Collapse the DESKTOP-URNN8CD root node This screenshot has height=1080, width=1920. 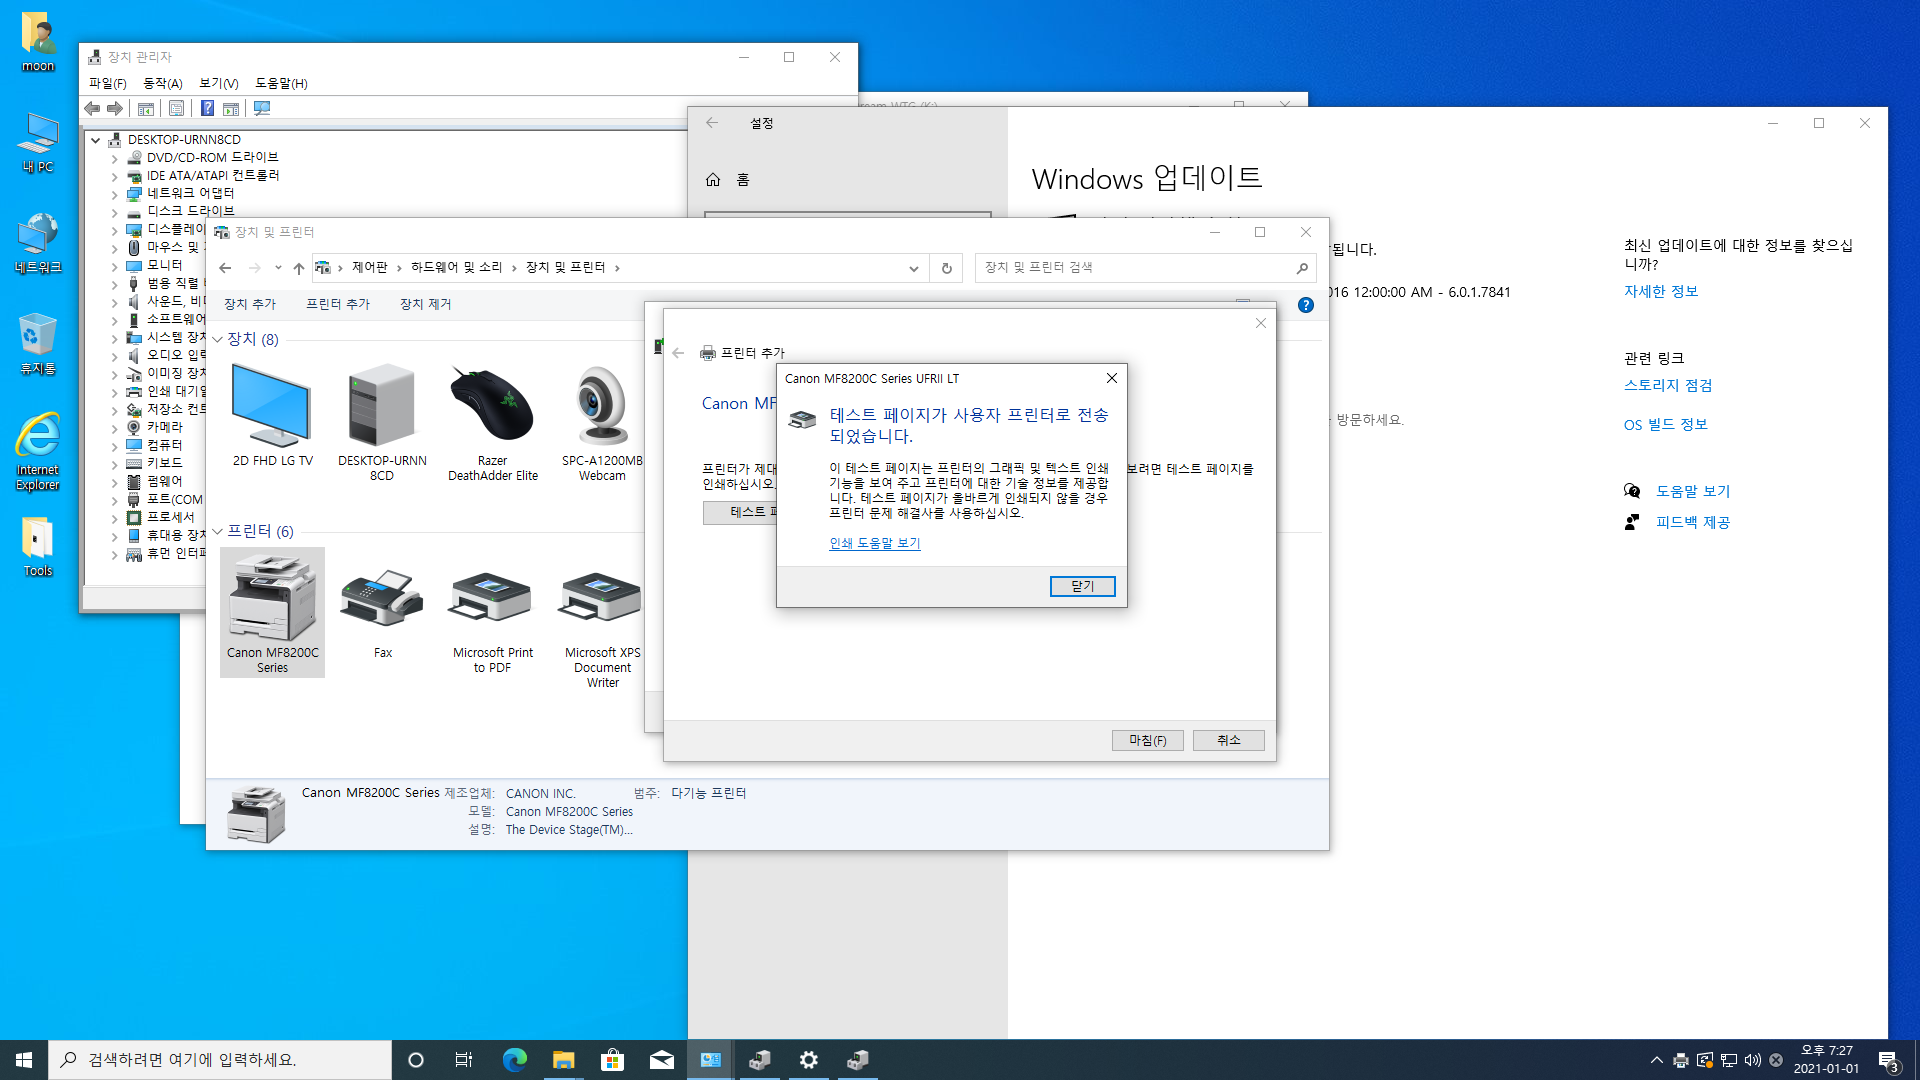(96, 140)
